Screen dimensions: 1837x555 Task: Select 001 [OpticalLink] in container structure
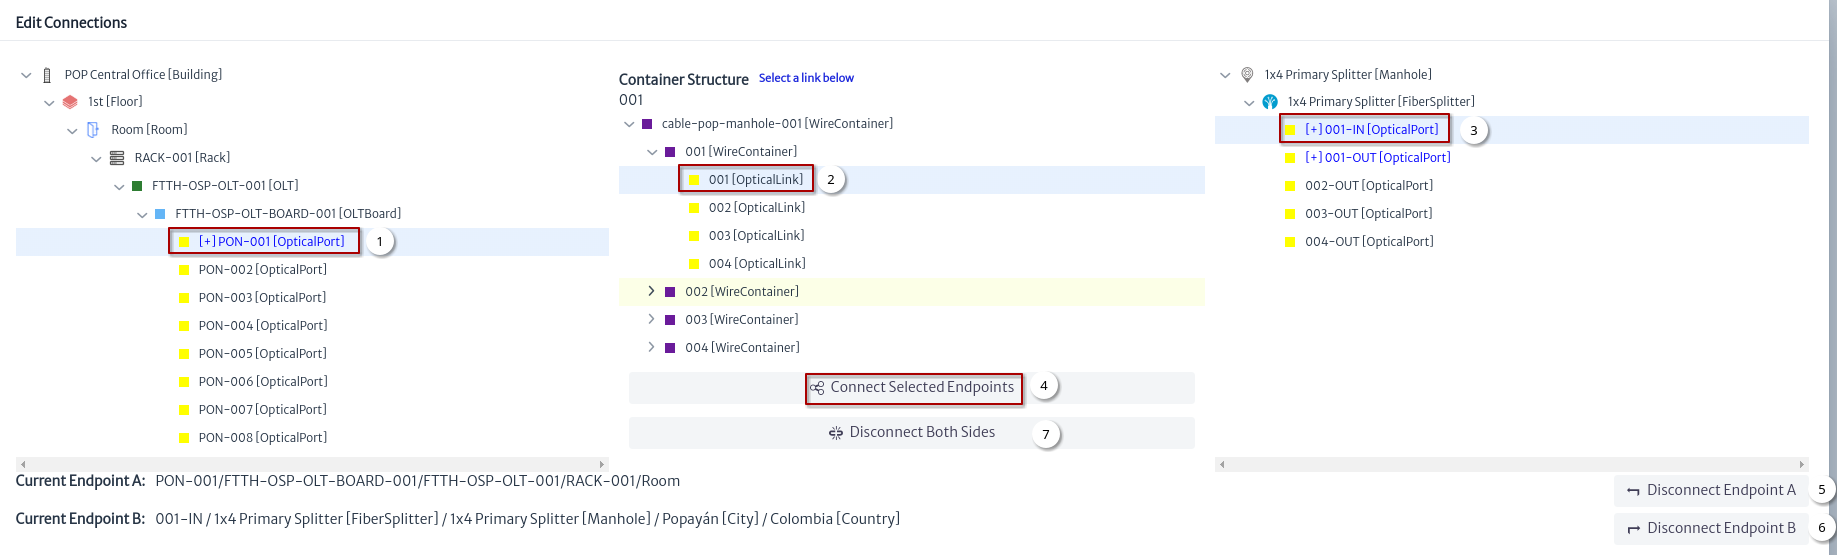point(756,180)
